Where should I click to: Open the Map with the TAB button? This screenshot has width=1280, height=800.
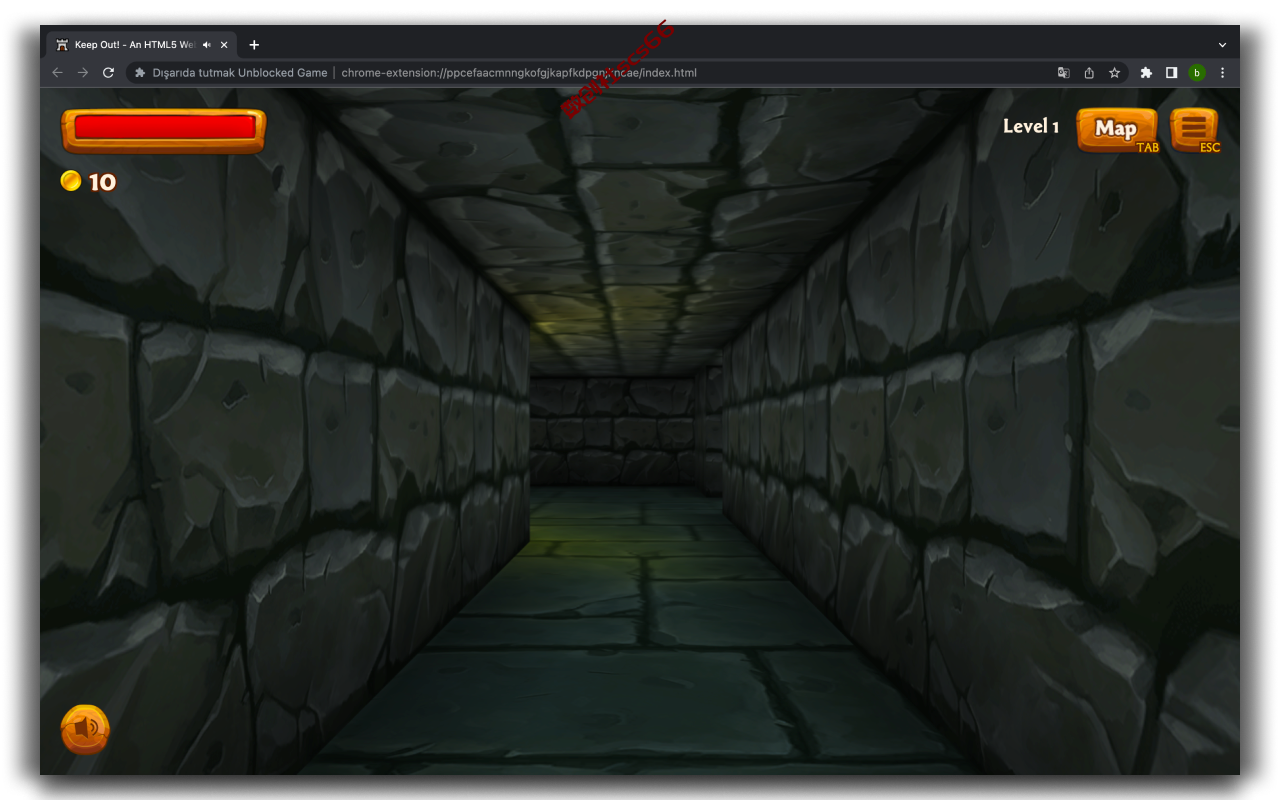[1117, 130]
